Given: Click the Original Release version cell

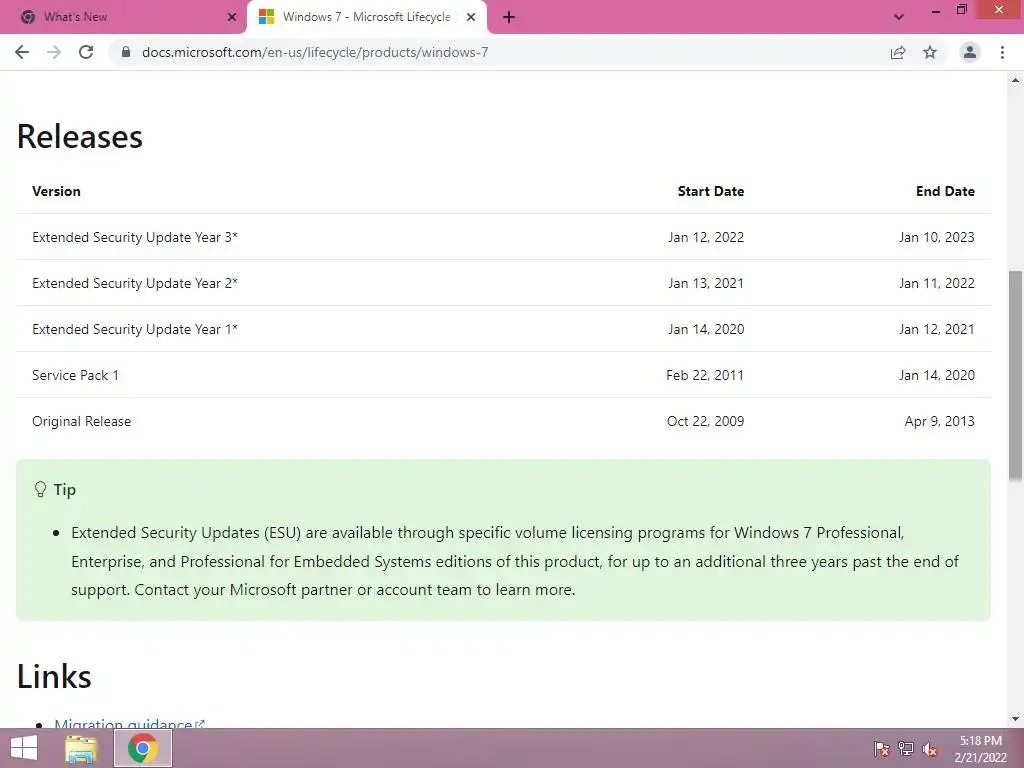Looking at the screenshot, I should (x=82, y=421).
